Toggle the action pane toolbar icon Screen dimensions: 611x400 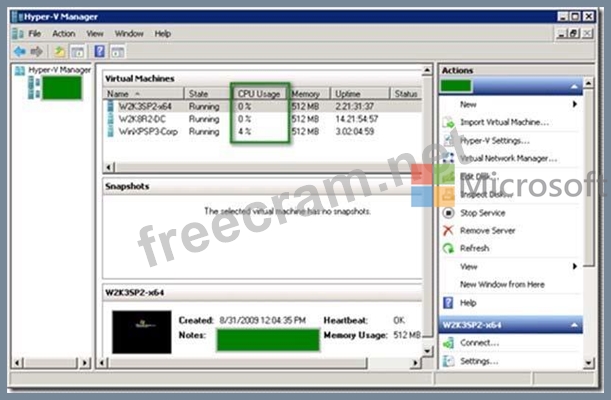(117, 51)
